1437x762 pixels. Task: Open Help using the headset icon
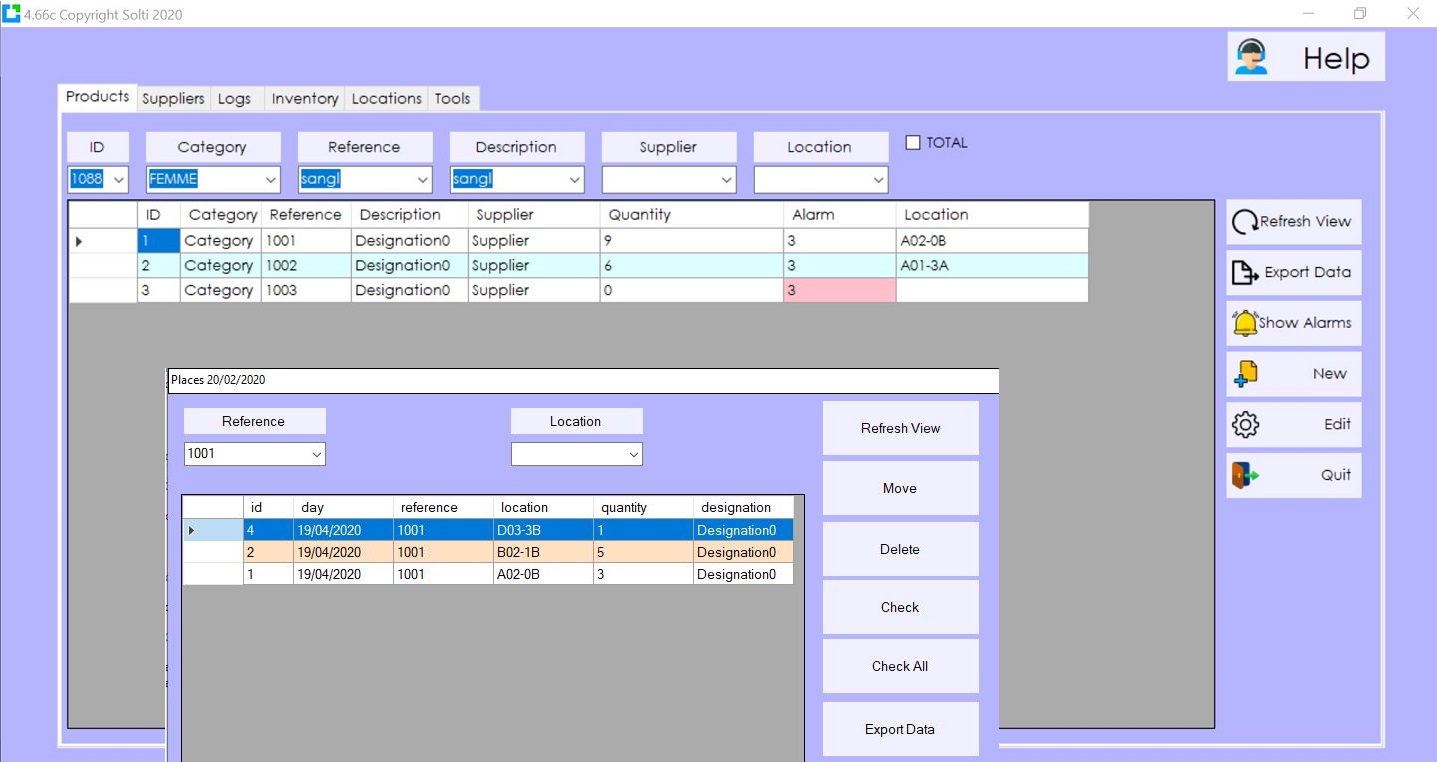pyautogui.click(x=1250, y=57)
